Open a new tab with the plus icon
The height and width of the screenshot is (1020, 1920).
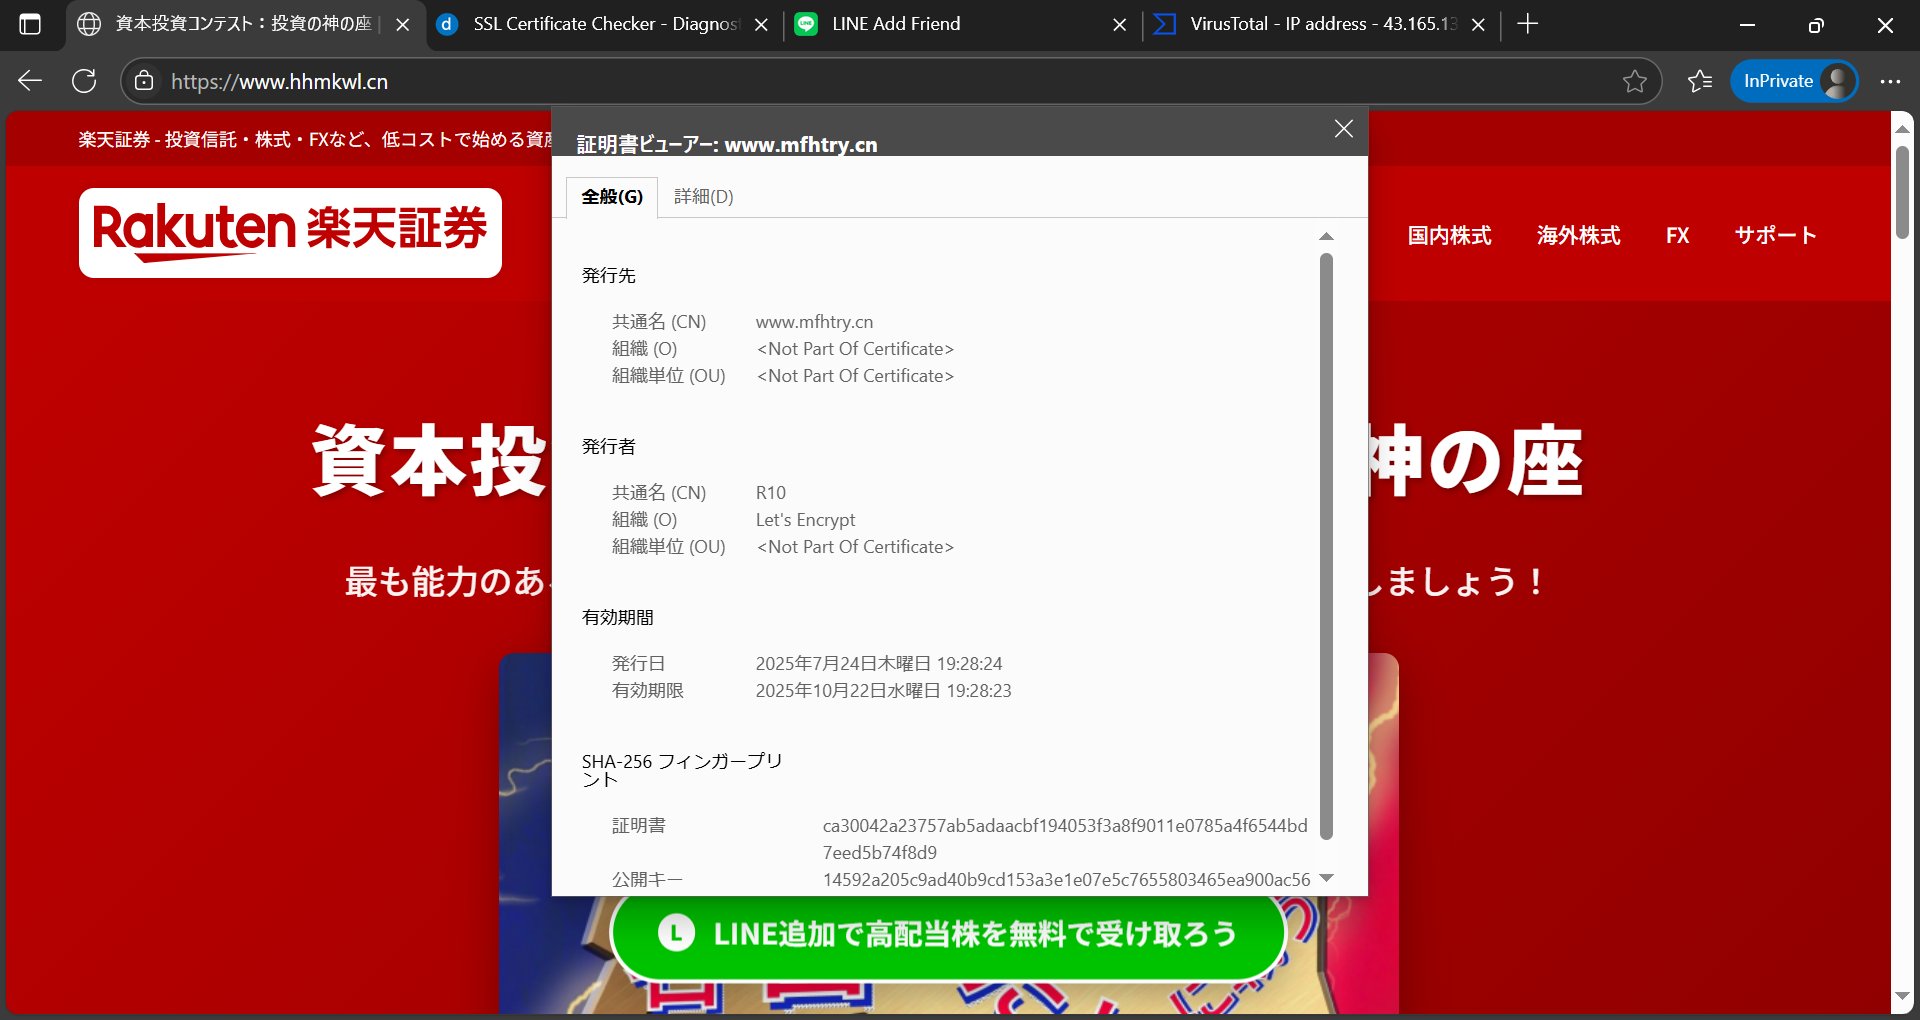[x=1527, y=24]
